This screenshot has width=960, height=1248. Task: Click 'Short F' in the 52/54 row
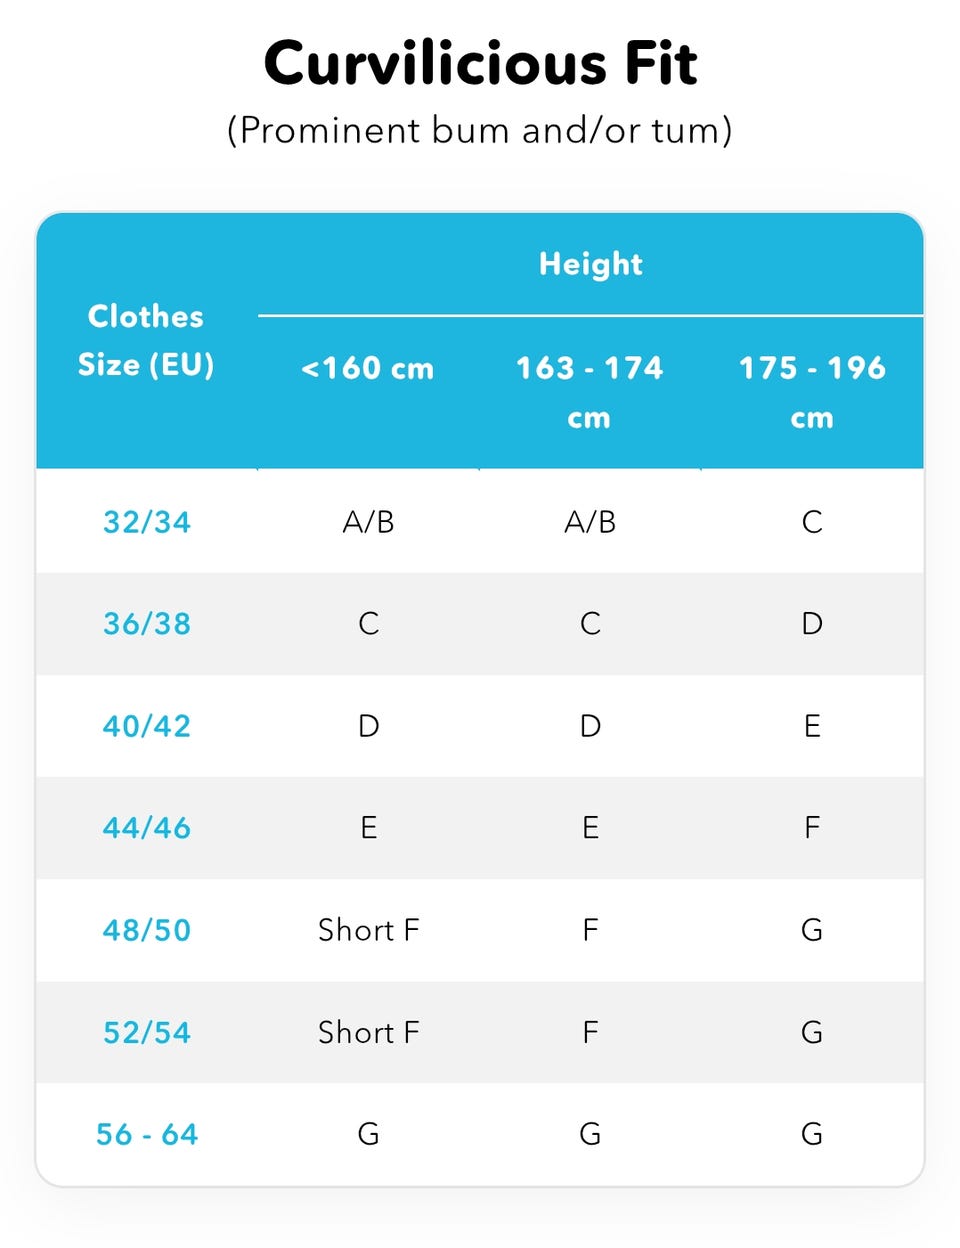pos(368,1032)
